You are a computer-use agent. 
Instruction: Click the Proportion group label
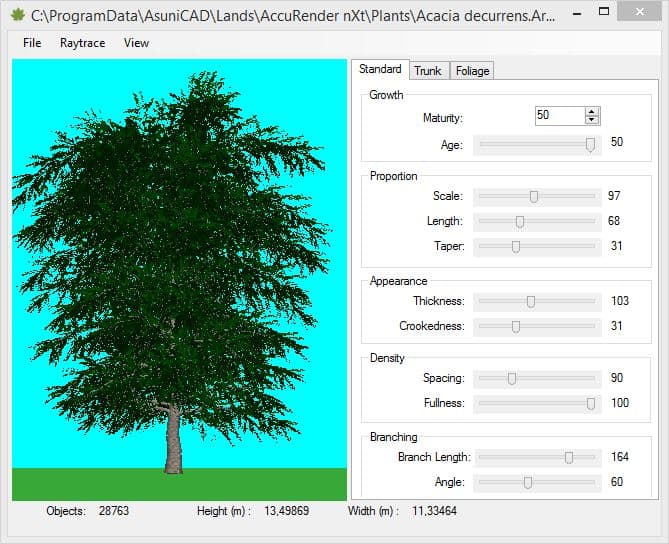click(393, 176)
